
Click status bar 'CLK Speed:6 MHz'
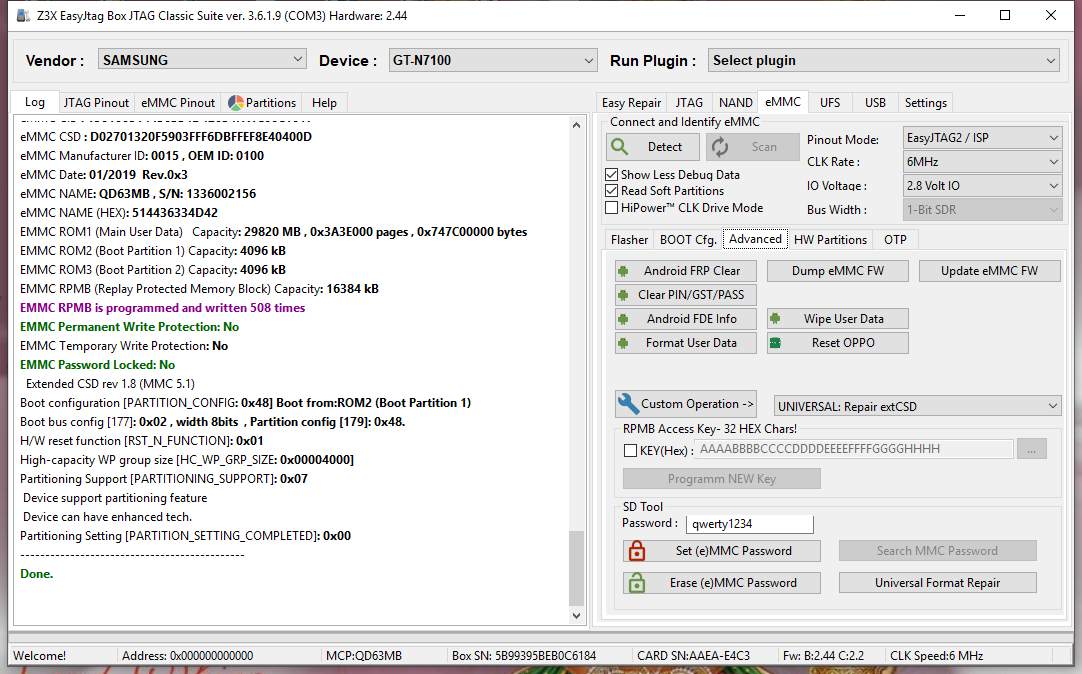coord(936,655)
